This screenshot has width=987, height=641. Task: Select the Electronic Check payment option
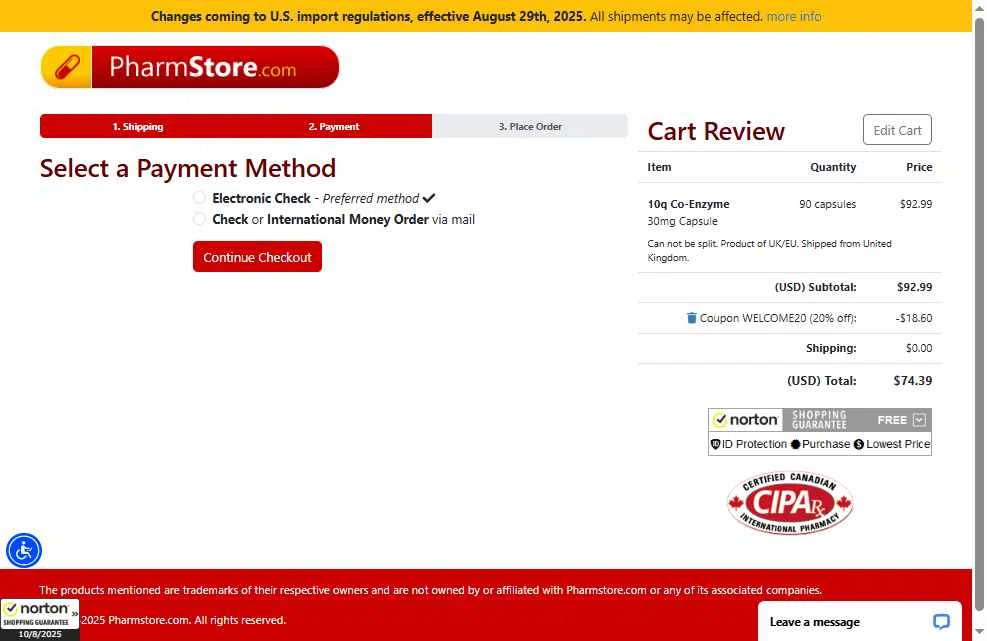199,198
